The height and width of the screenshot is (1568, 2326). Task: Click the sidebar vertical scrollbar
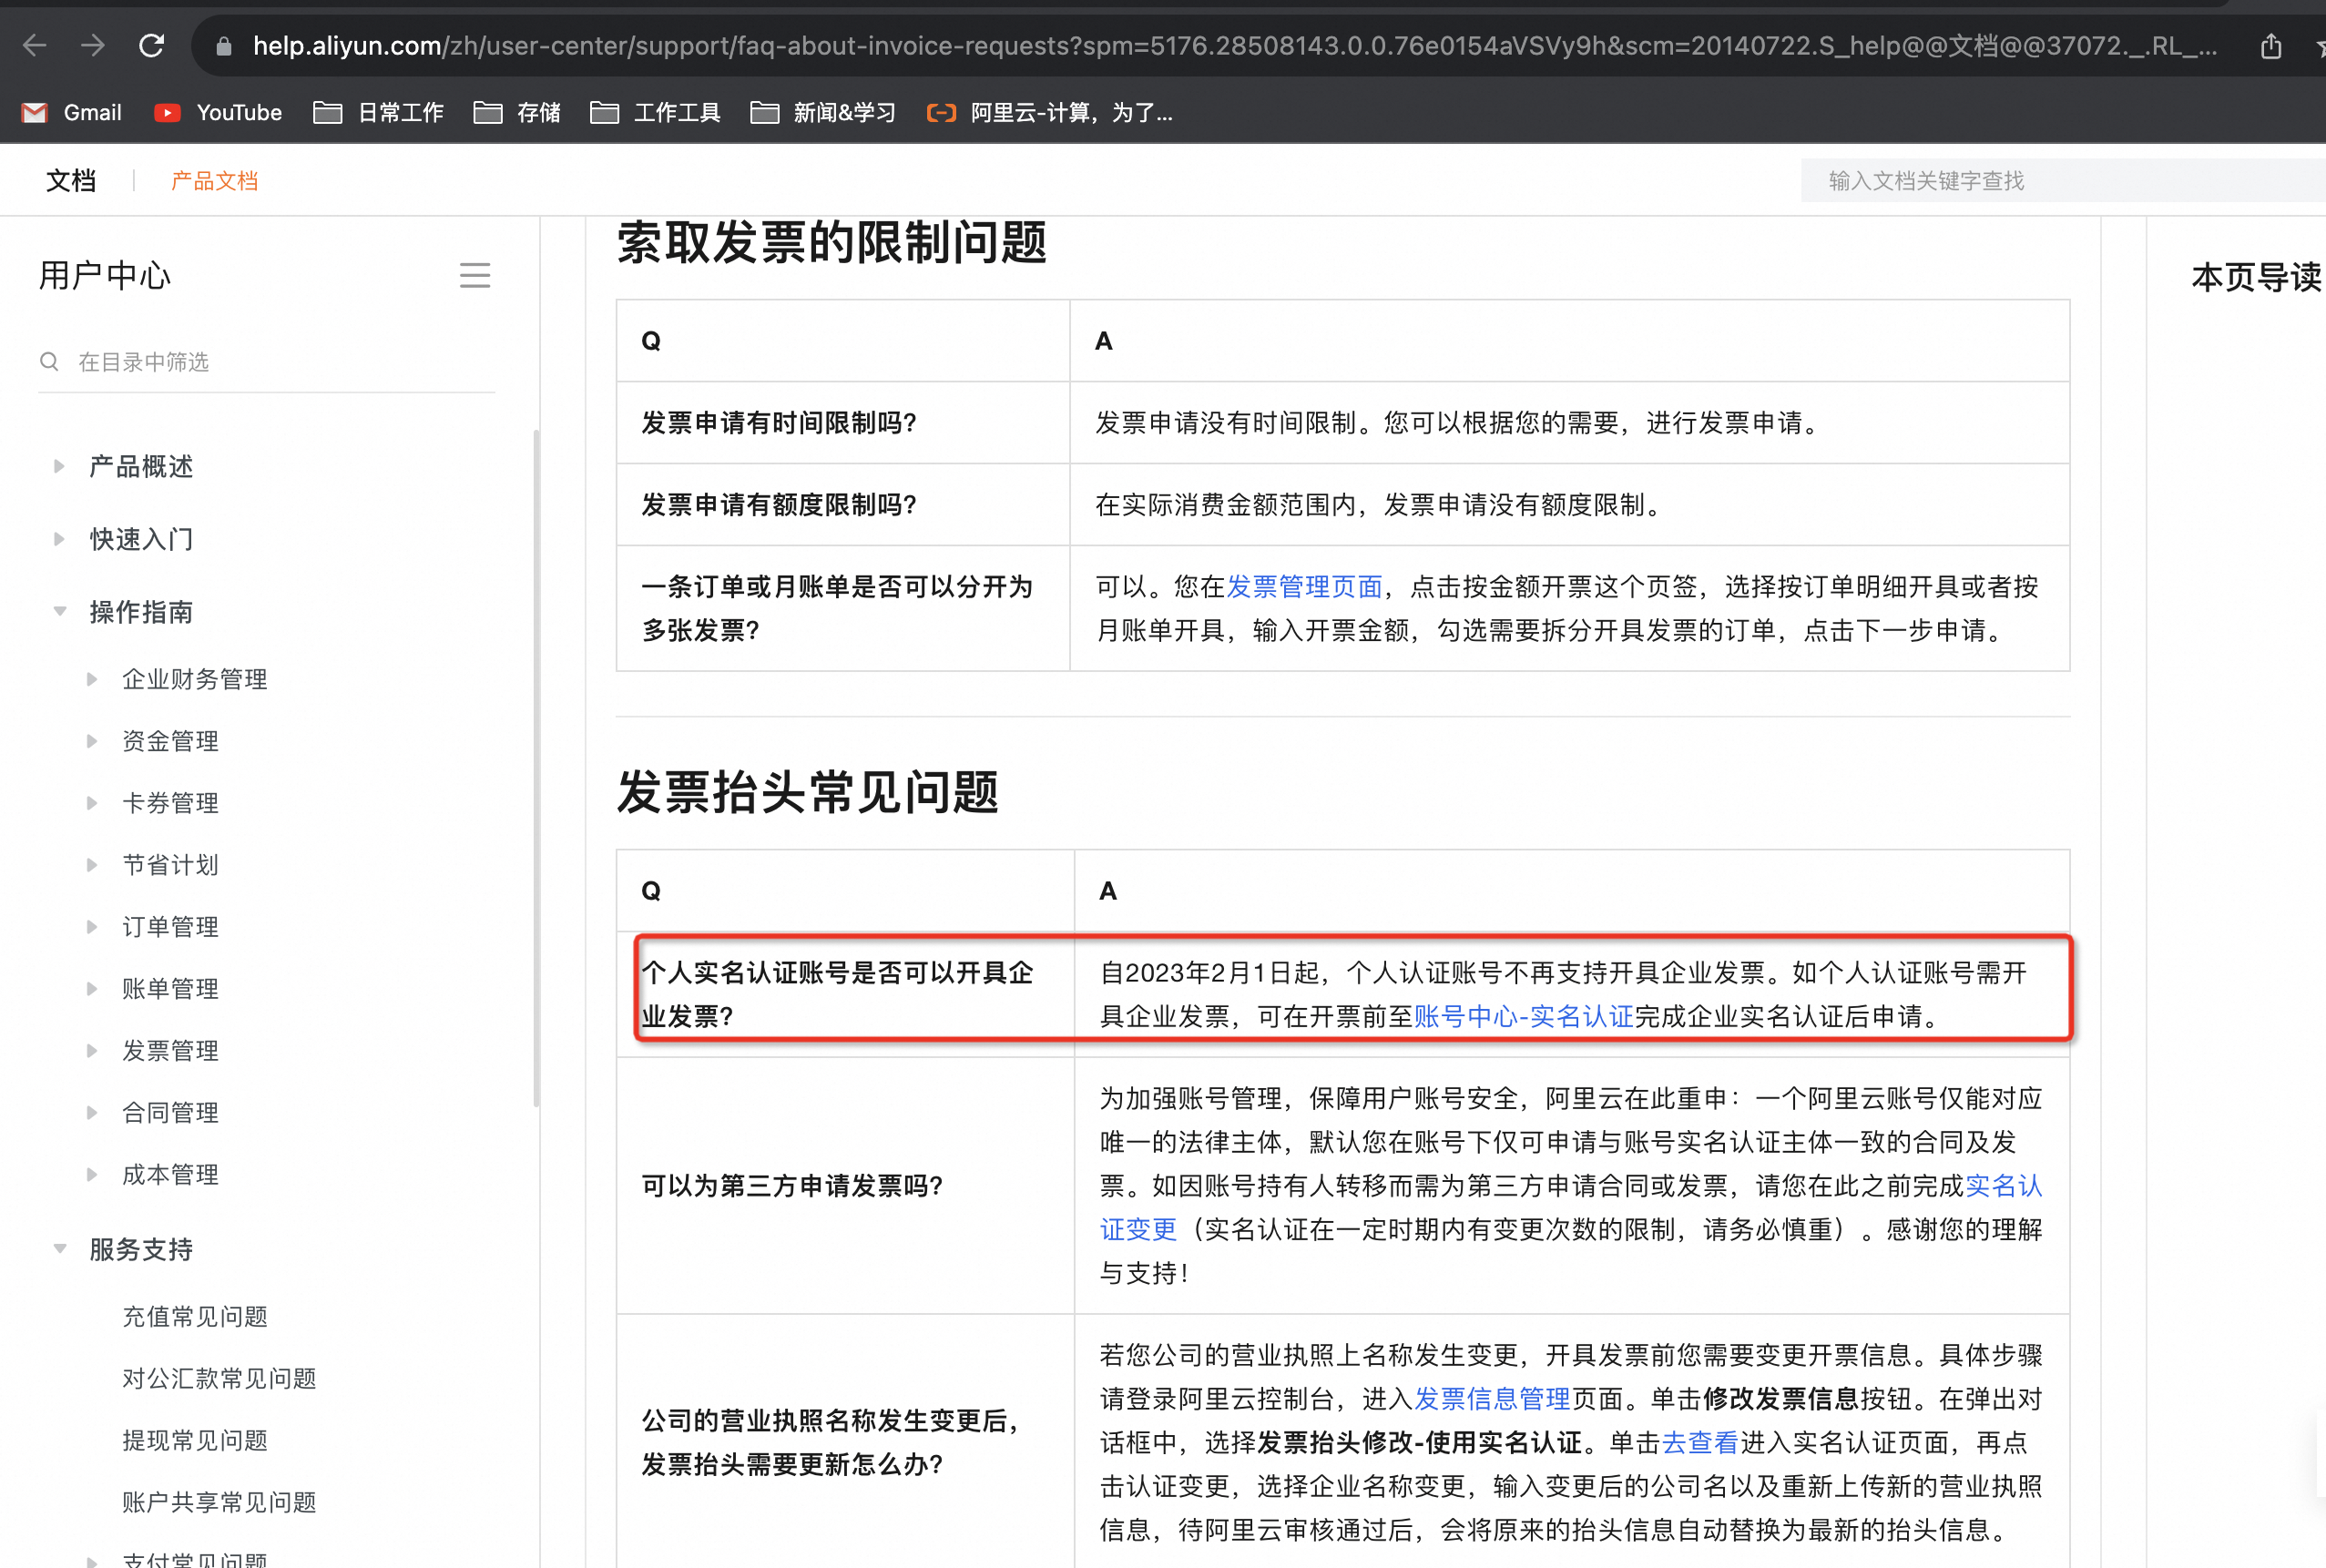point(537,768)
